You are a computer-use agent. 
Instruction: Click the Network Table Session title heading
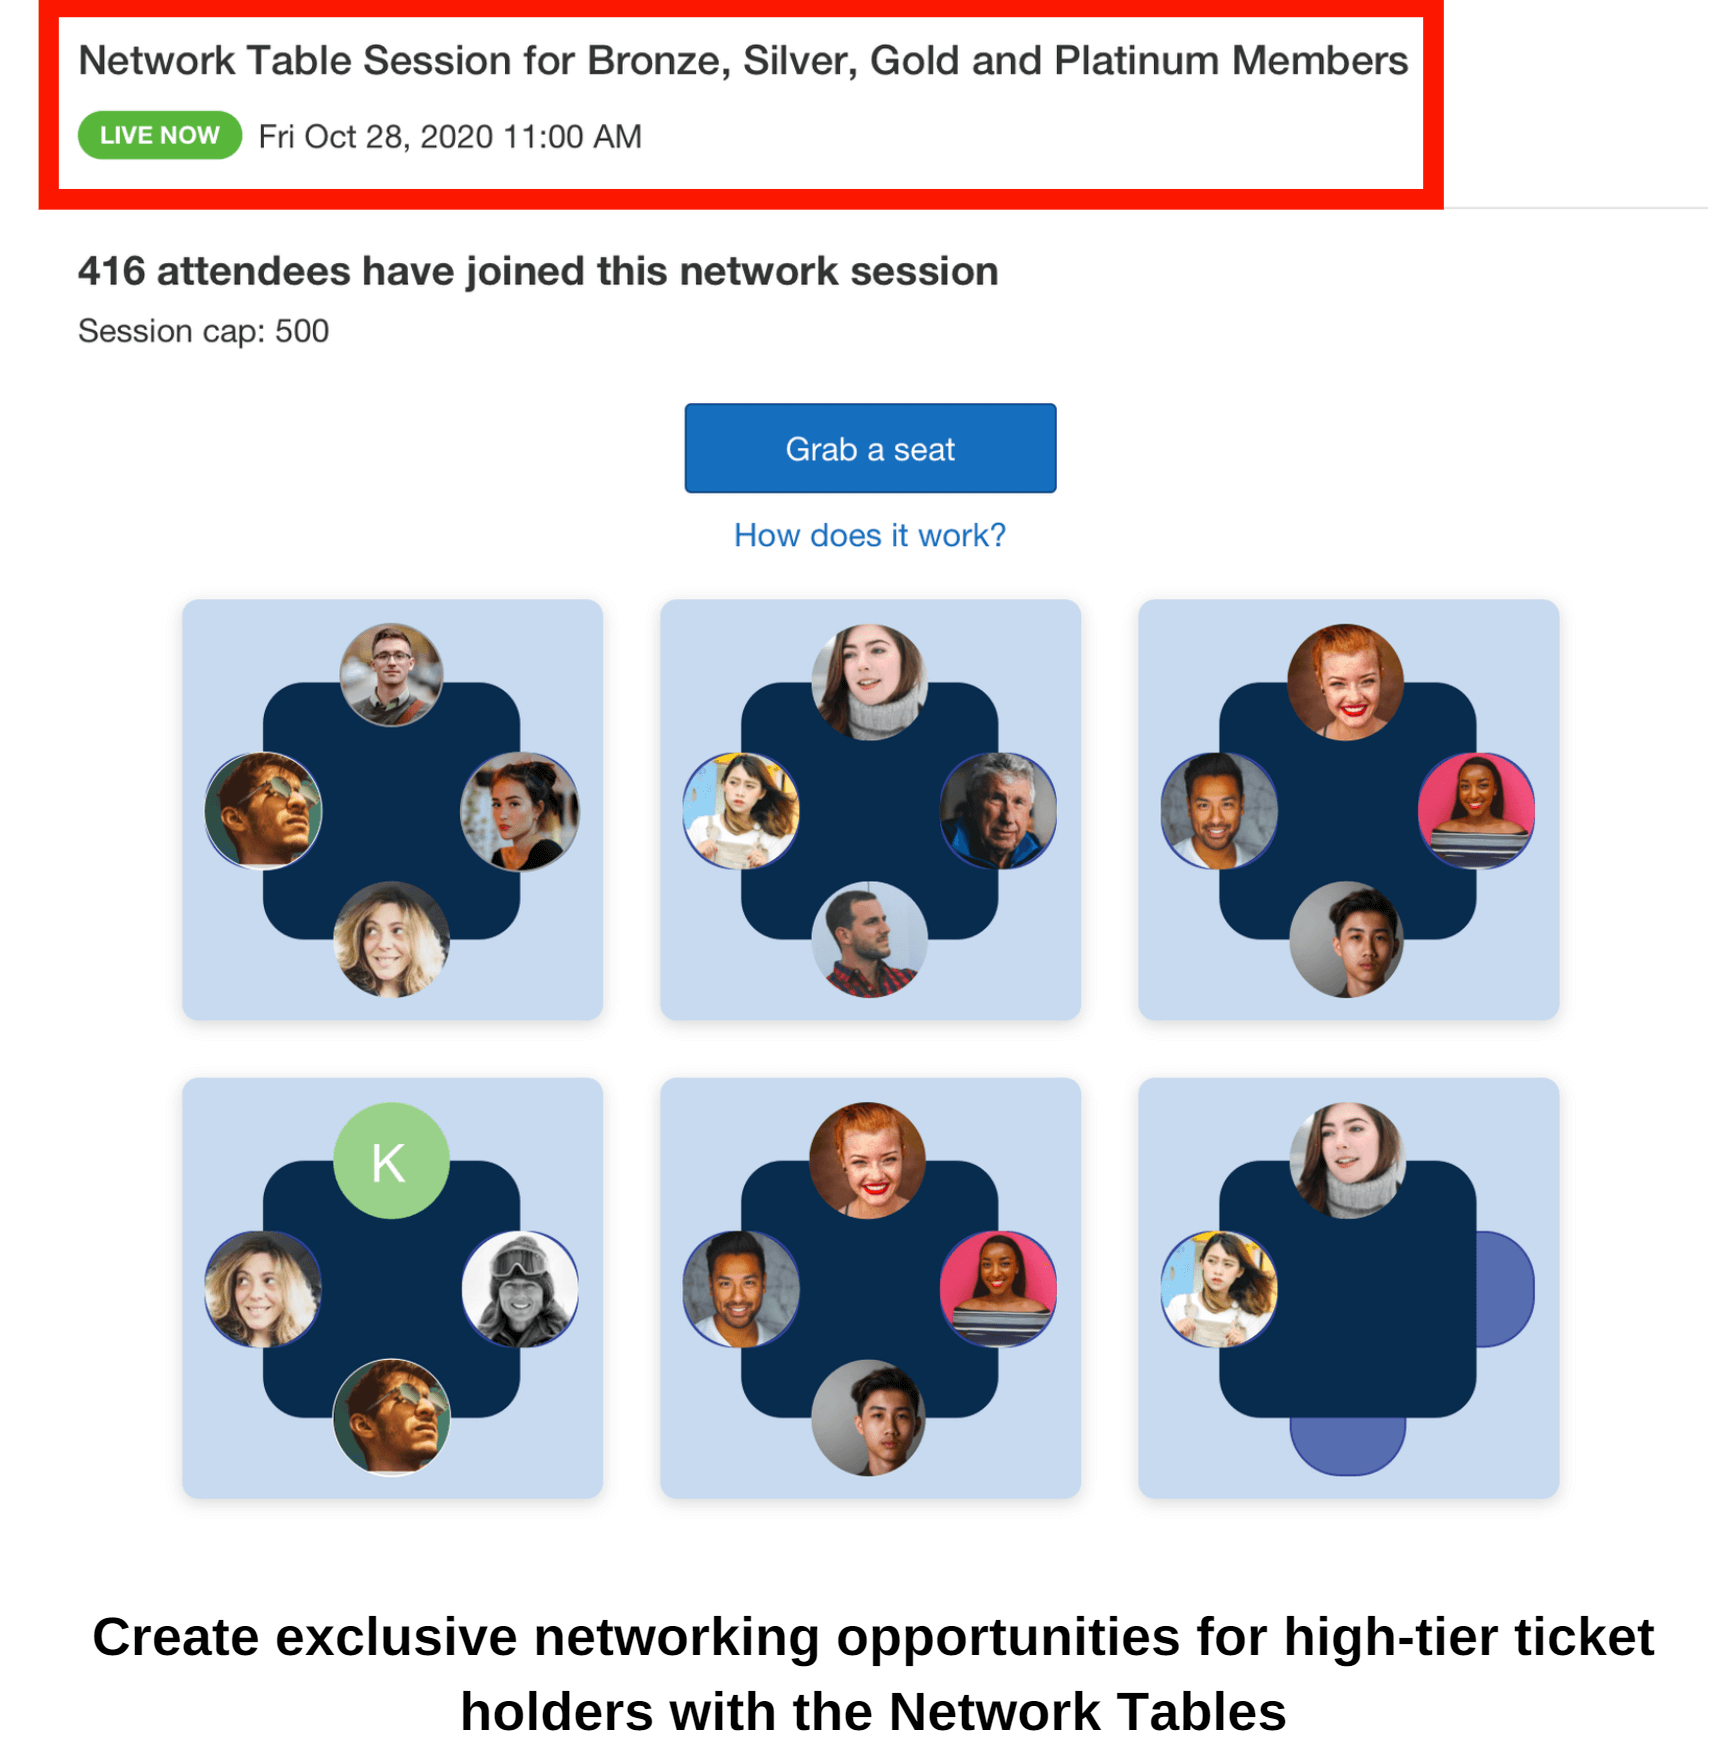click(x=742, y=61)
